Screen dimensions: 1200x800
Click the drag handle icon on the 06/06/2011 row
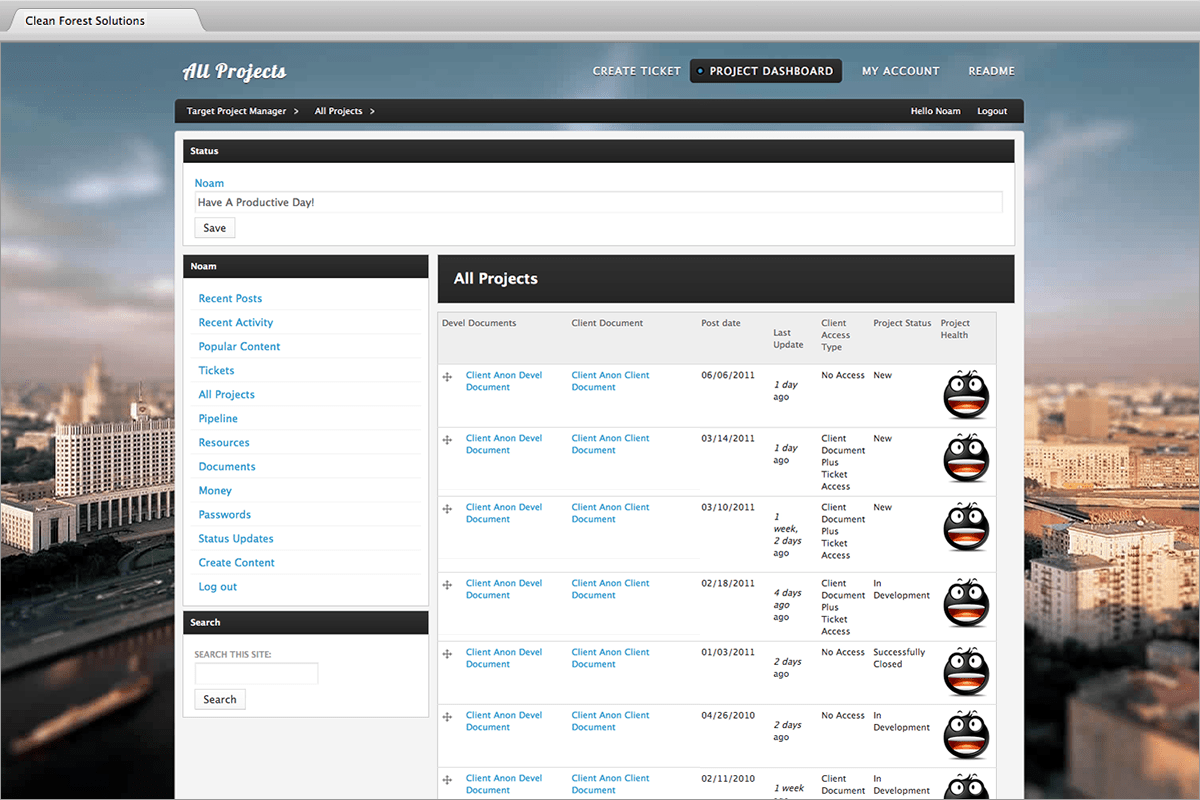pyautogui.click(x=447, y=376)
